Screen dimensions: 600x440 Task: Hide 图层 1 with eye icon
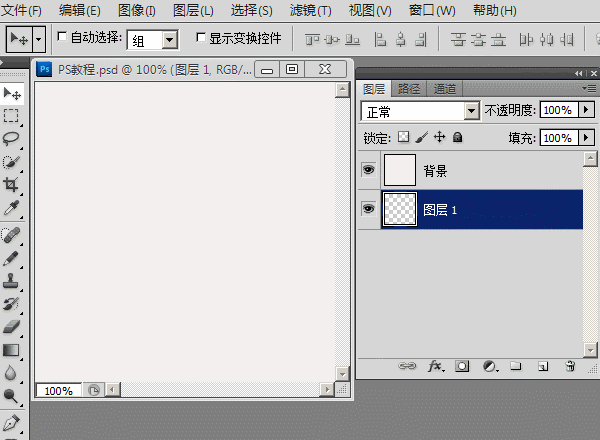pos(368,209)
